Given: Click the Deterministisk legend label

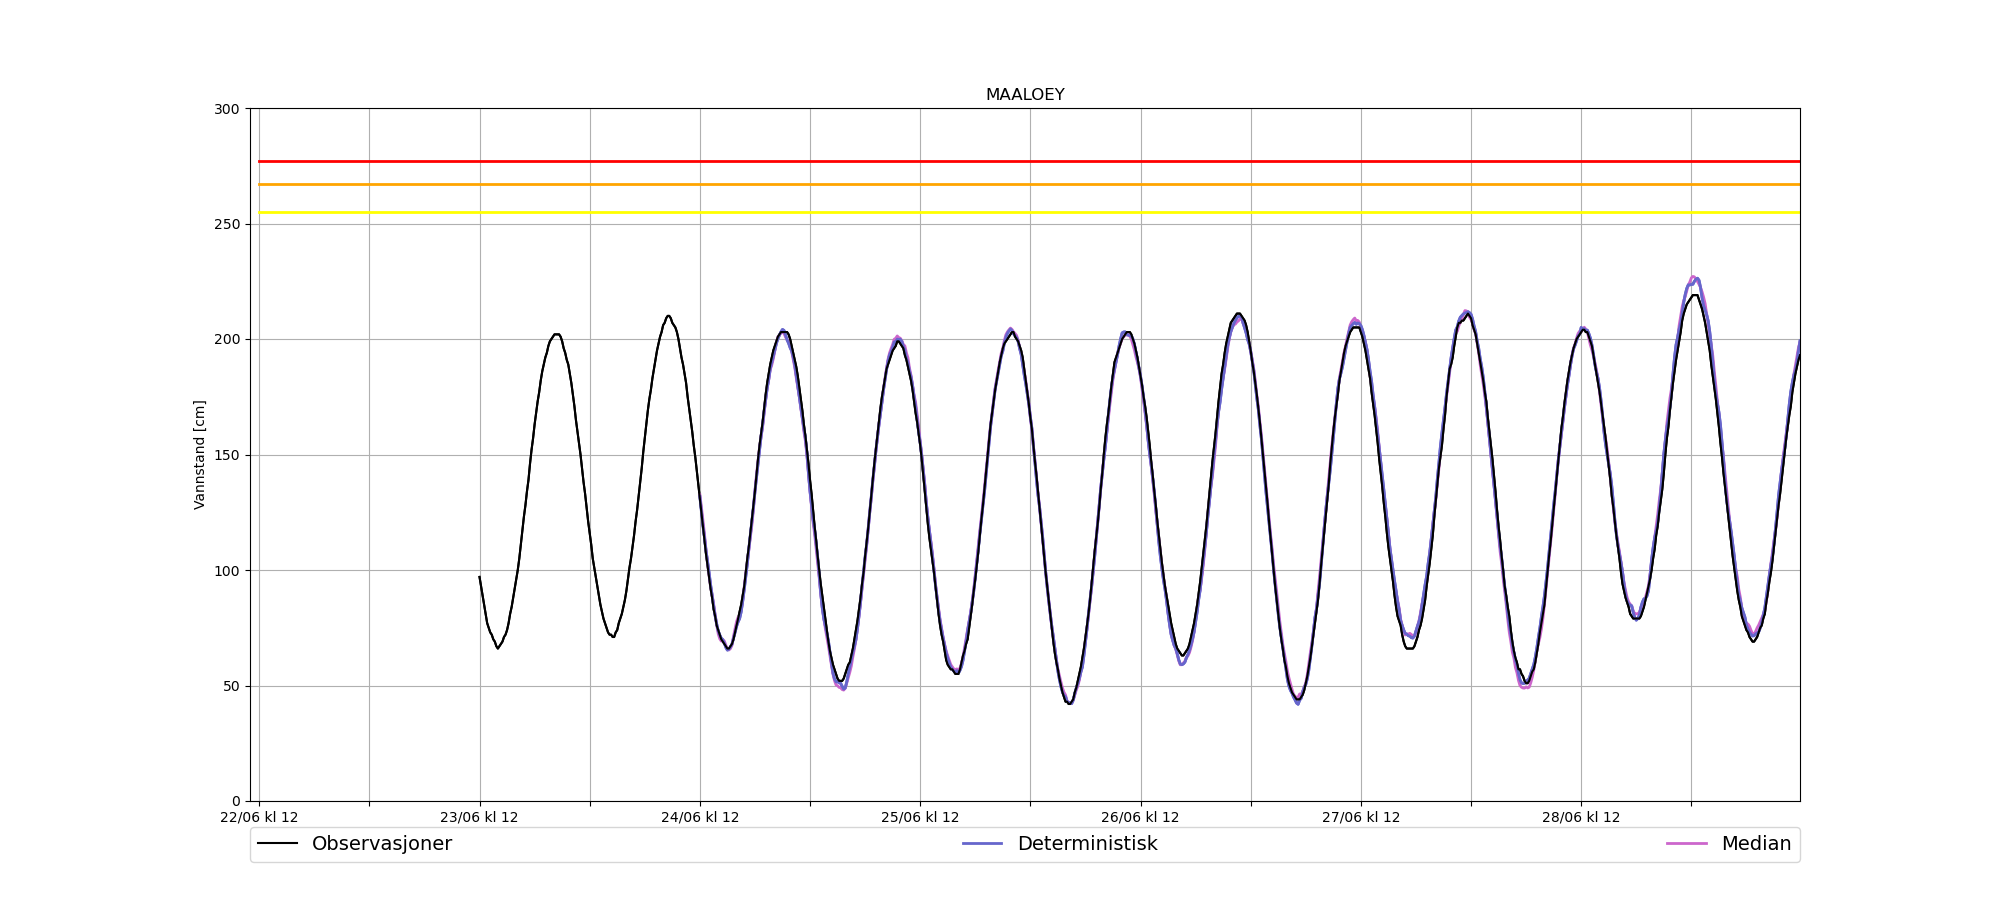Looking at the screenshot, I should tap(1087, 844).
